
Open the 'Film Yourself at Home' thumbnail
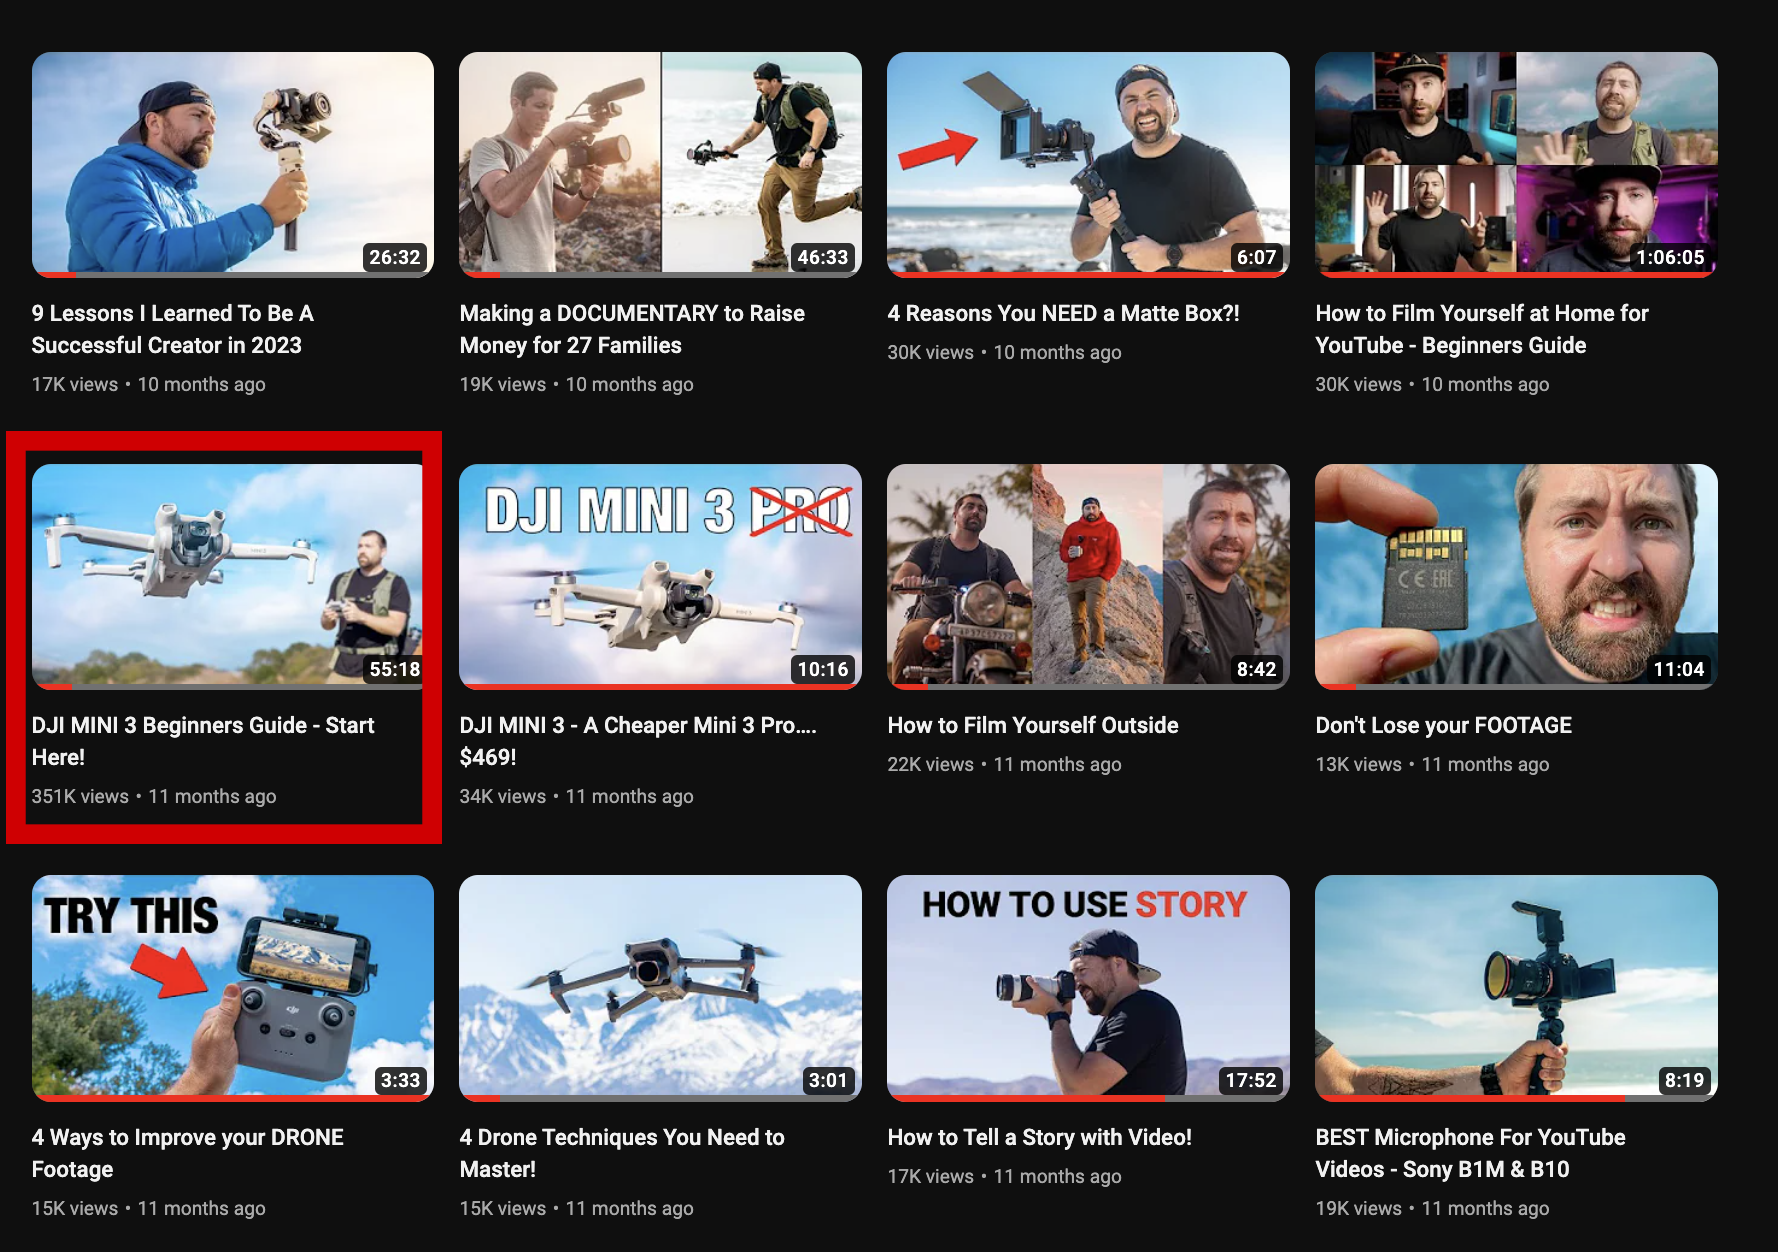(1516, 164)
